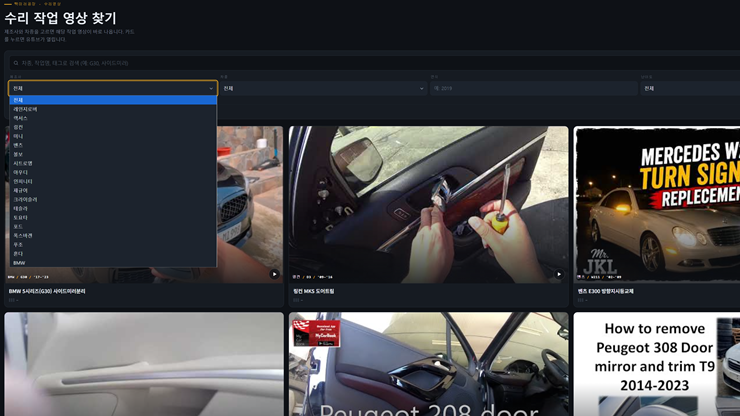Open the 링컨 MKS 도어트림 video thumbnail
The height and width of the screenshot is (416, 740).
429,204
